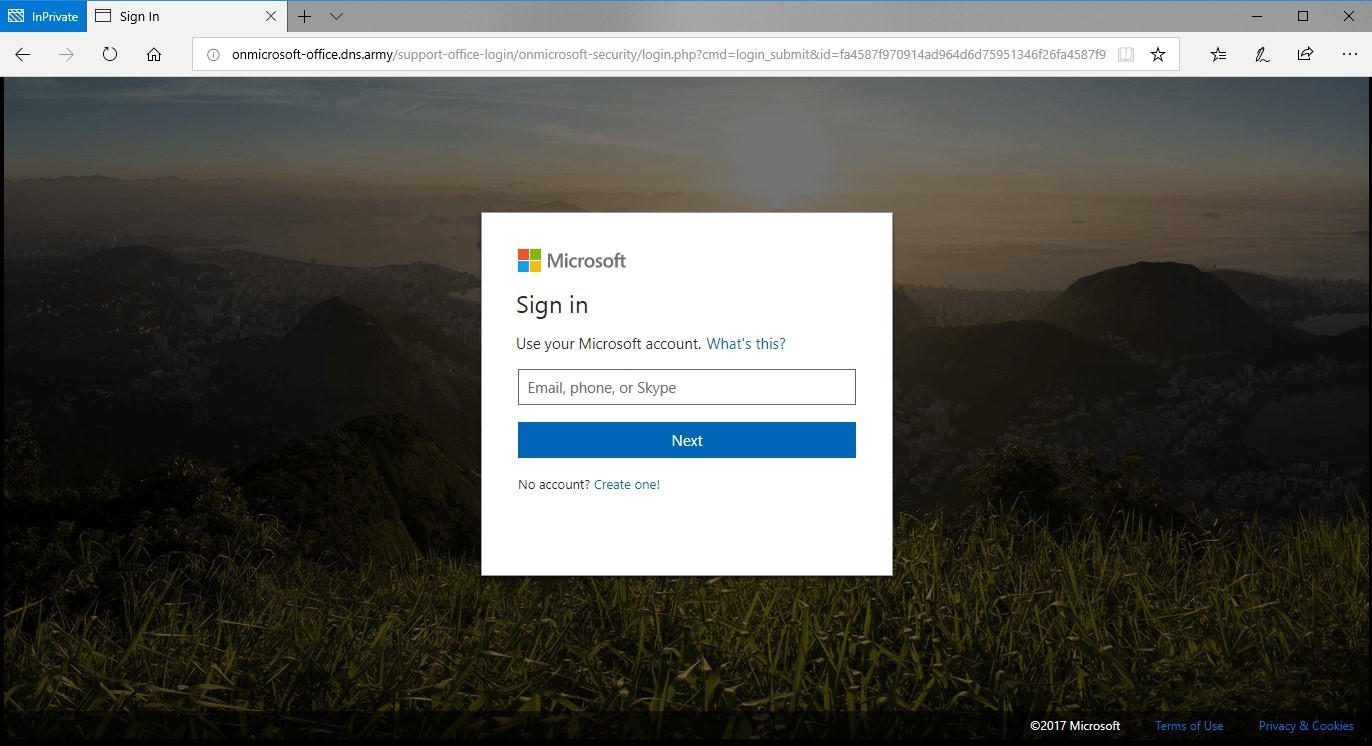Add notes with the pen icon
Image resolution: width=1372 pixels, height=746 pixels.
(x=1262, y=55)
